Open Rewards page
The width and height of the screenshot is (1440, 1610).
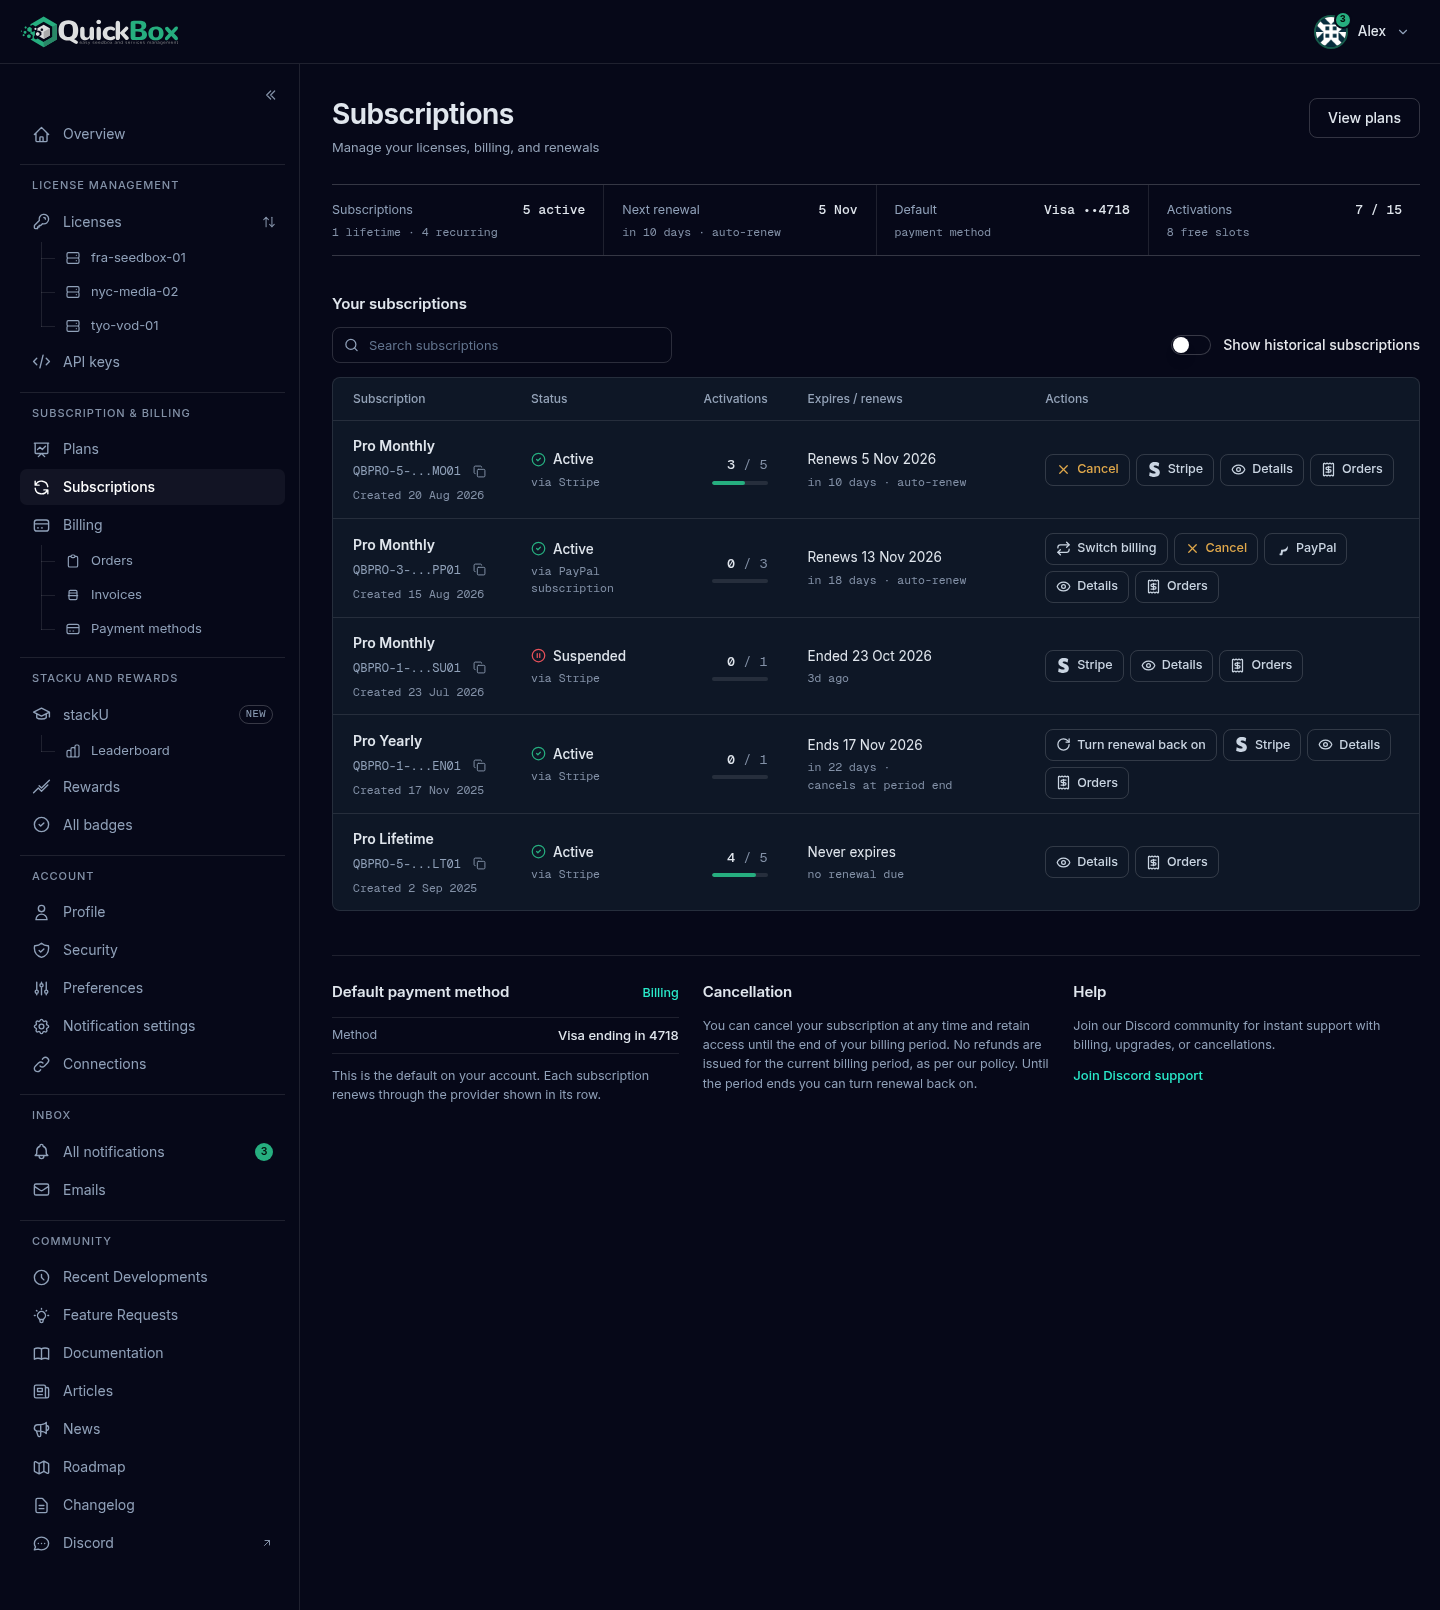152,787
